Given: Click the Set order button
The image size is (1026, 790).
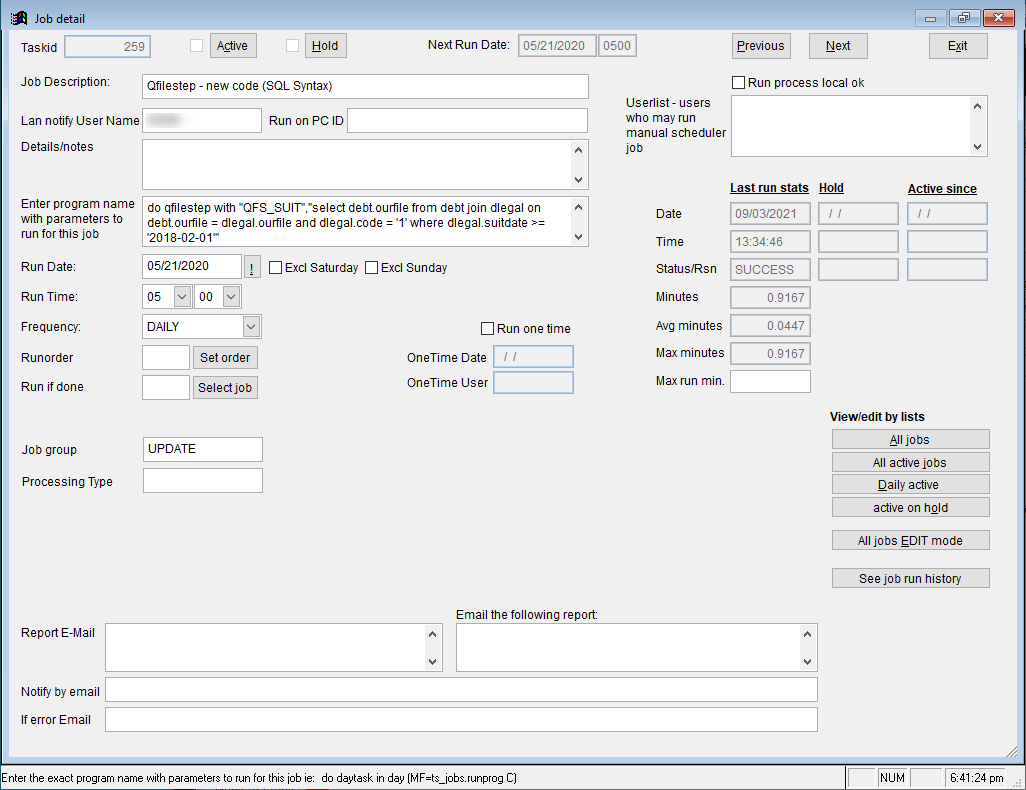Looking at the screenshot, I should (225, 358).
